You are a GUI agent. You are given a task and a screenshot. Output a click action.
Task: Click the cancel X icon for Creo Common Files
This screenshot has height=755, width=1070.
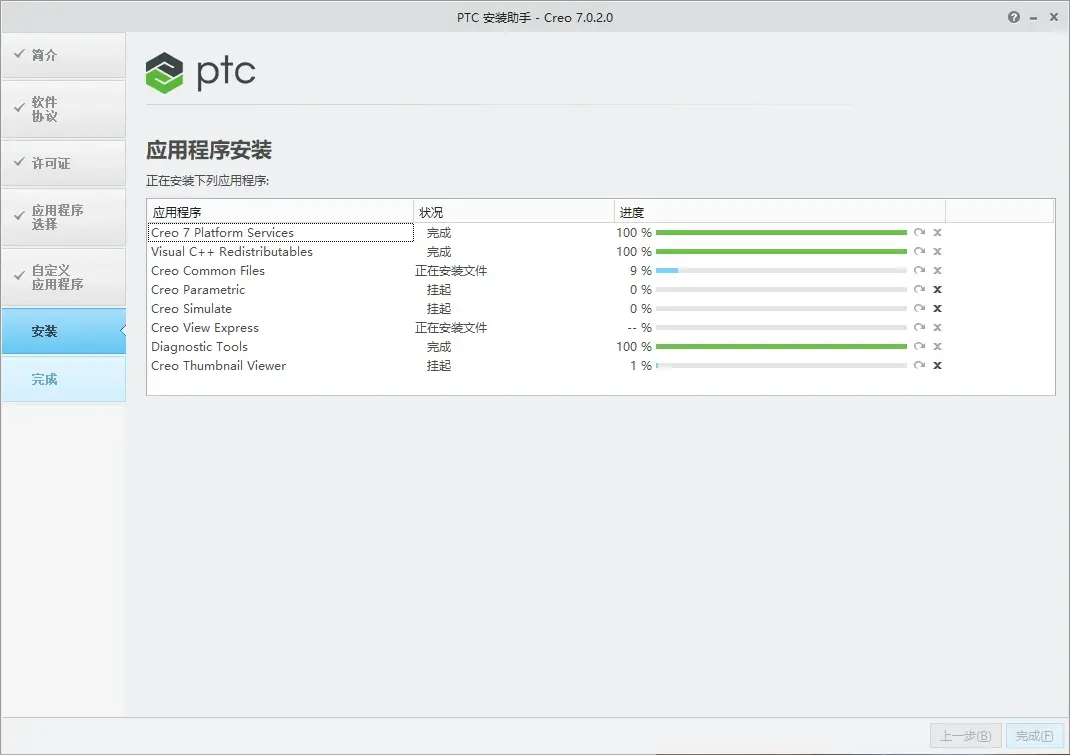937,270
